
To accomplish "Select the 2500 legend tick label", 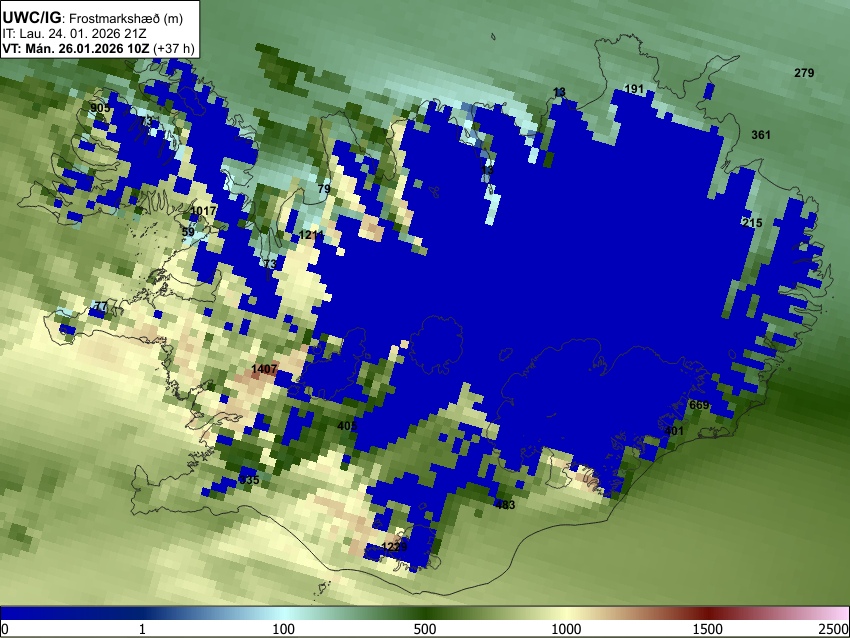I will pyautogui.click(x=835, y=629).
